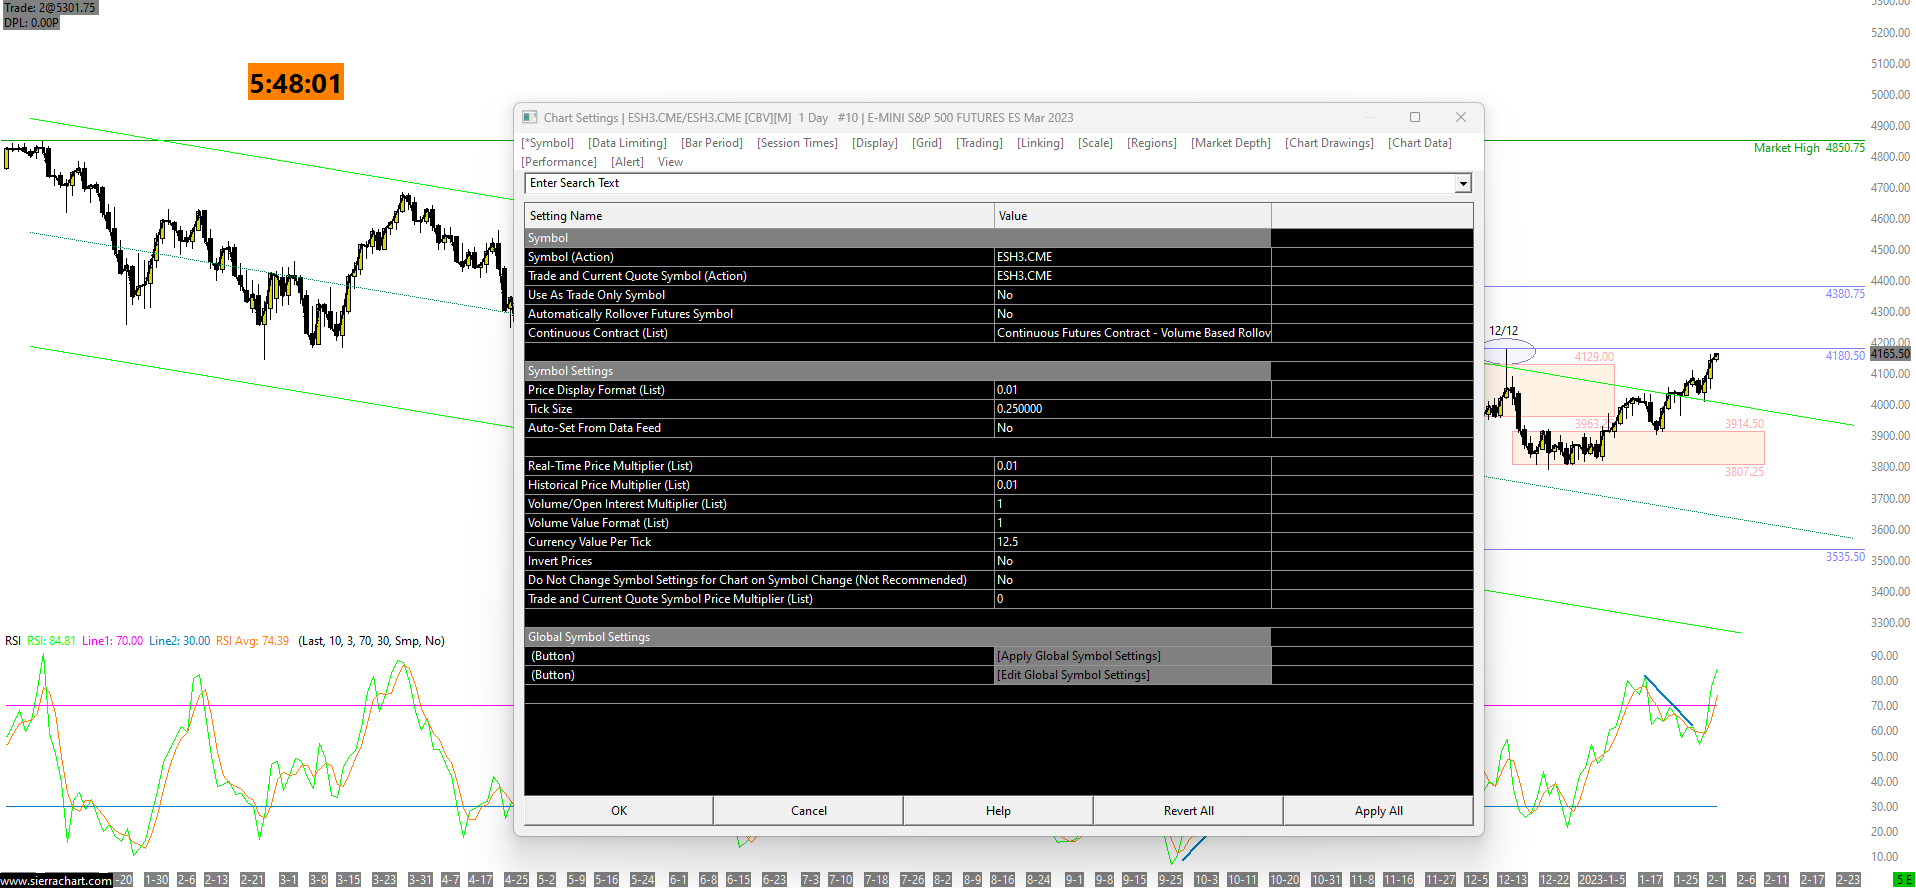
Task: Click the Revert All button
Action: 1188,811
